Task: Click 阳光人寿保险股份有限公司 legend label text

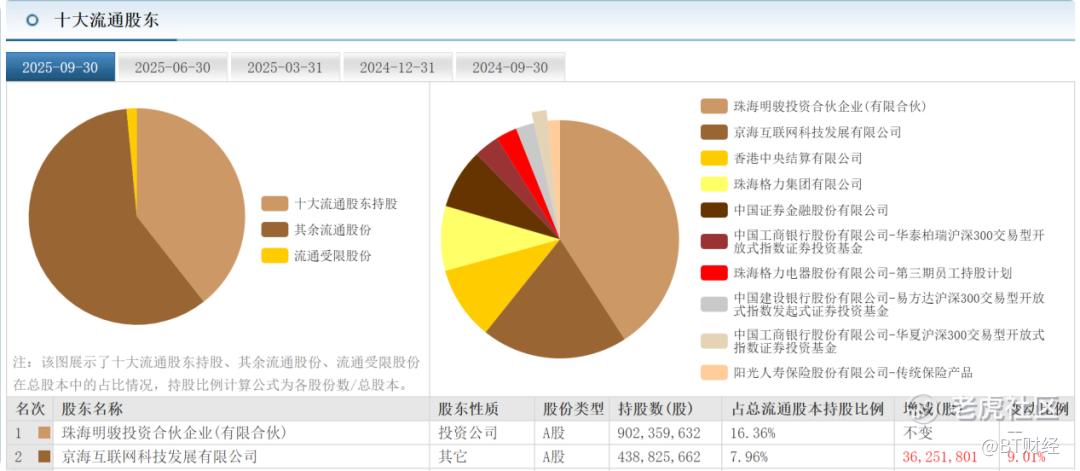Action: pyautogui.click(x=853, y=373)
